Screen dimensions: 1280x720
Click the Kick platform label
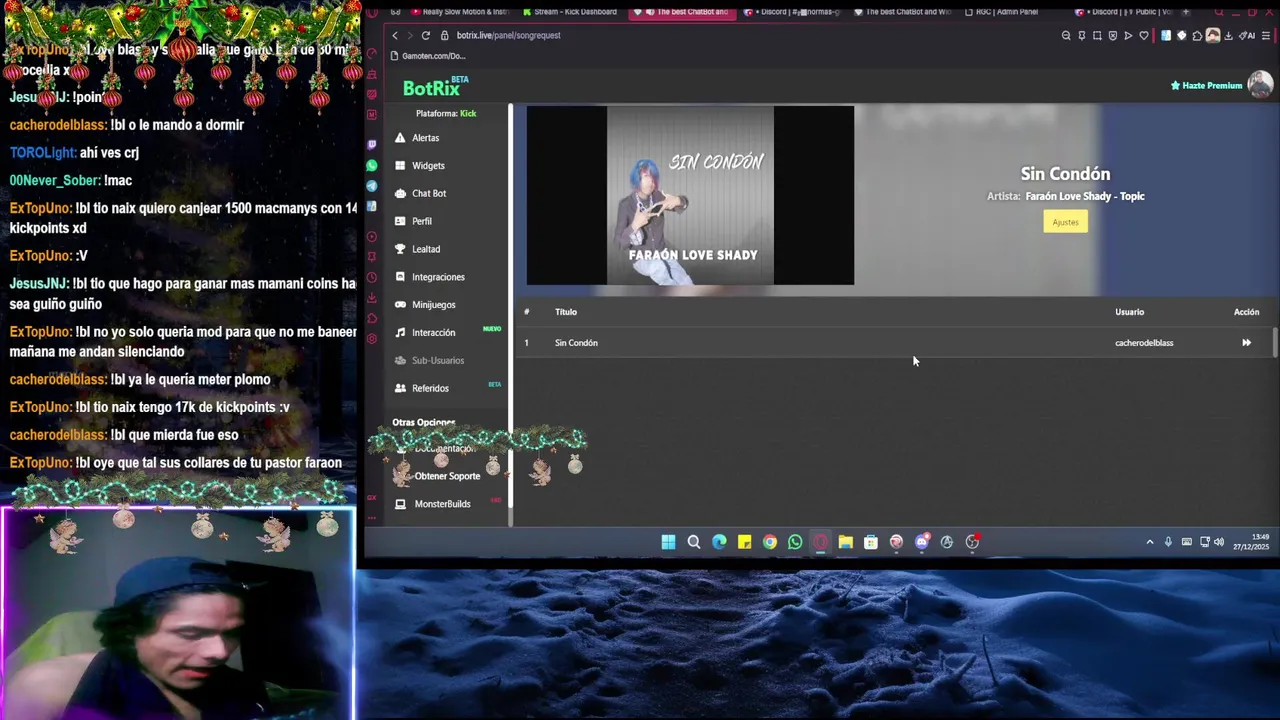tap(468, 114)
